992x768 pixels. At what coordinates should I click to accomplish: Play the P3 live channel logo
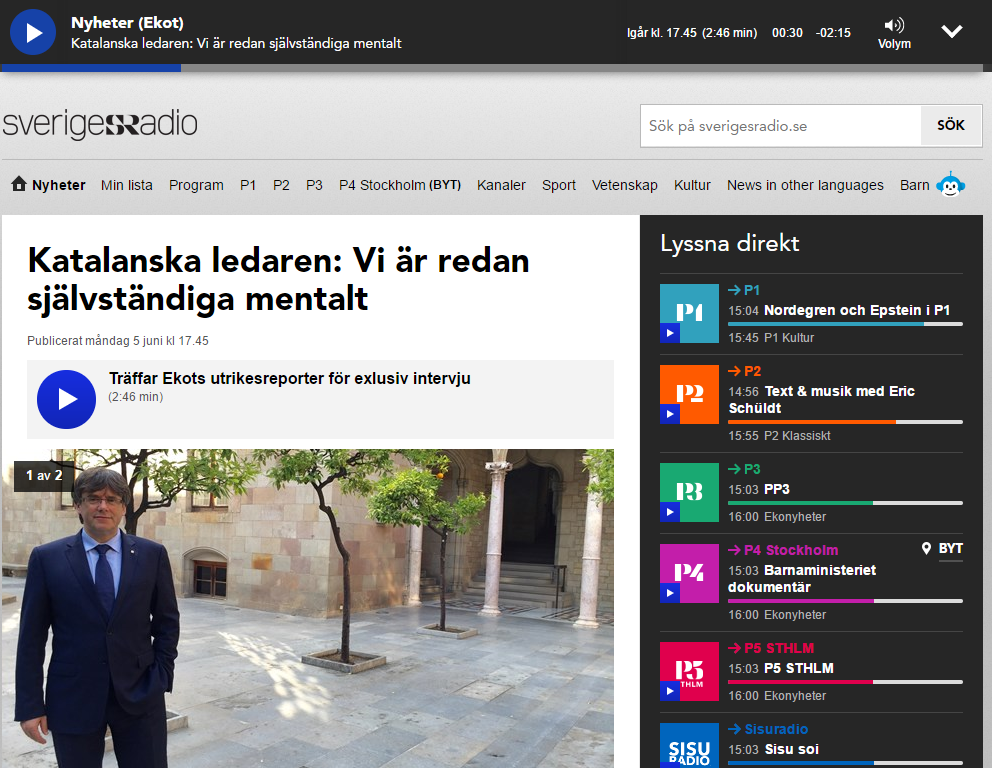689,492
